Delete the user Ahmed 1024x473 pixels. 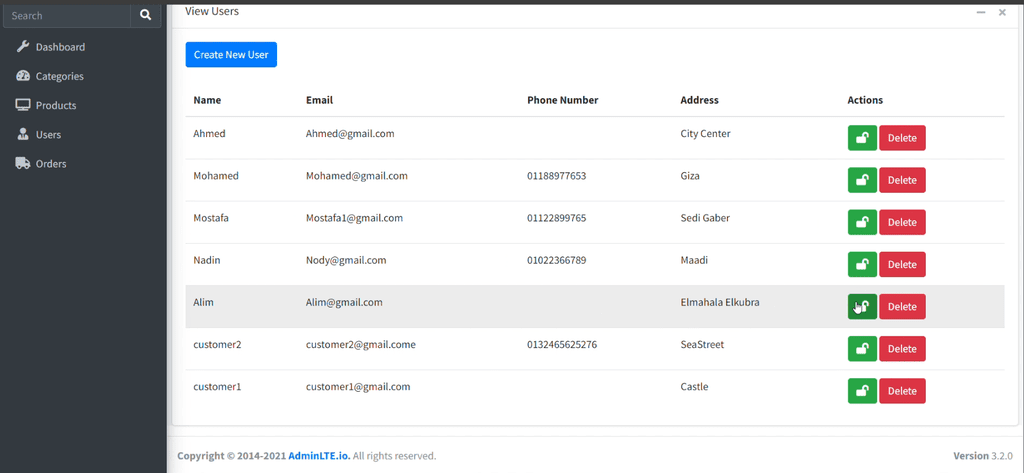[x=902, y=138]
